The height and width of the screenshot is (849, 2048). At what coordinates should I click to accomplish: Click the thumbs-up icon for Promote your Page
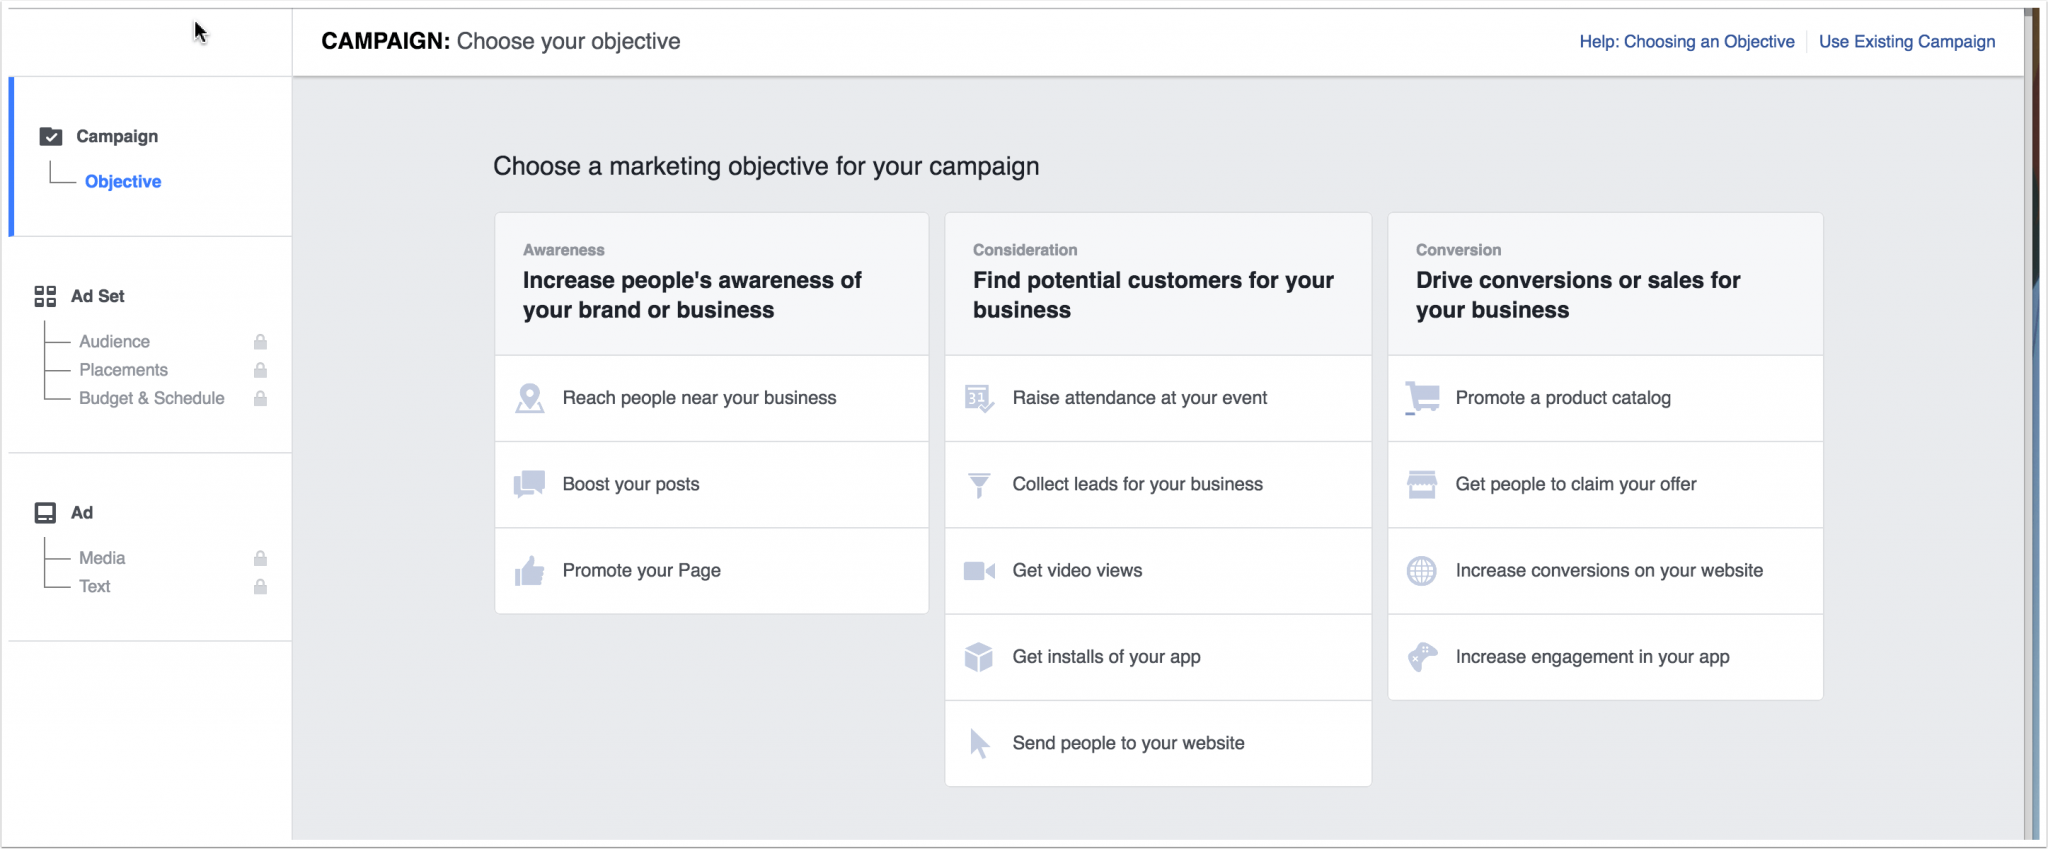[x=529, y=571]
